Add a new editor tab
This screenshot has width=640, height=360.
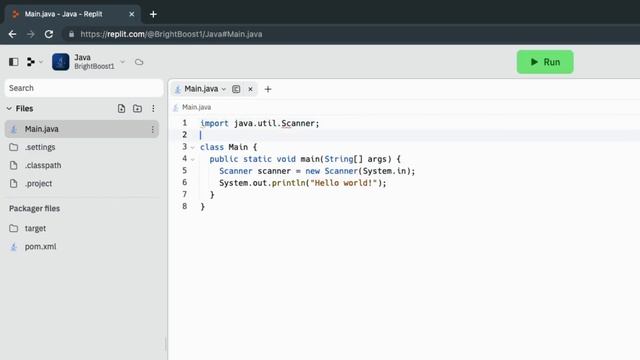(x=268, y=89)
